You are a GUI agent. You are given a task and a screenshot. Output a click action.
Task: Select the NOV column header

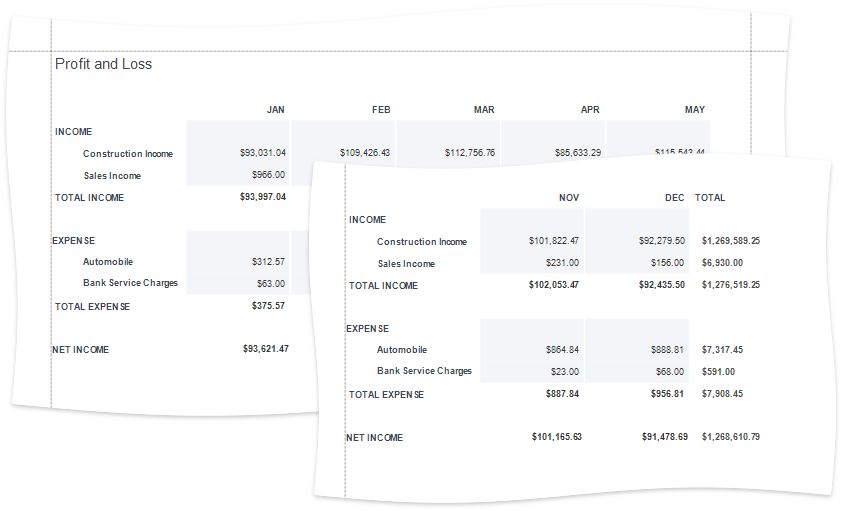tap(568, 198)
